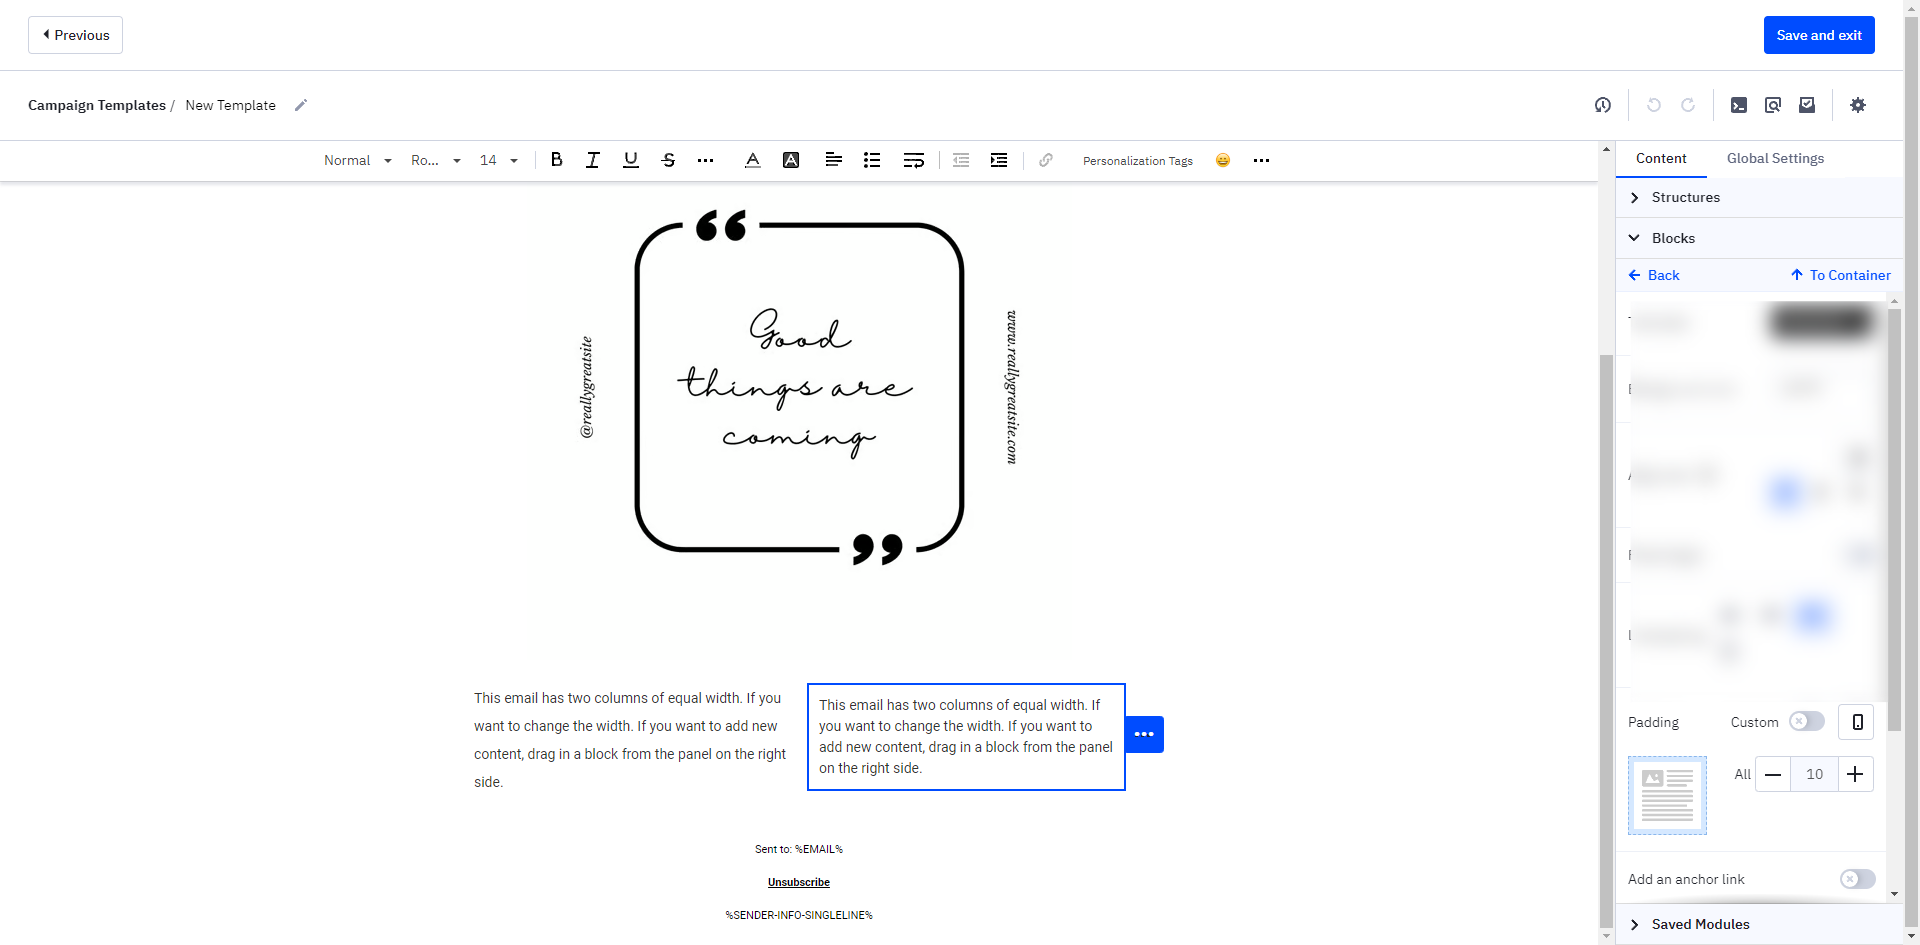
Task: Collapse the Blocks section
Action: [1759, 238]
